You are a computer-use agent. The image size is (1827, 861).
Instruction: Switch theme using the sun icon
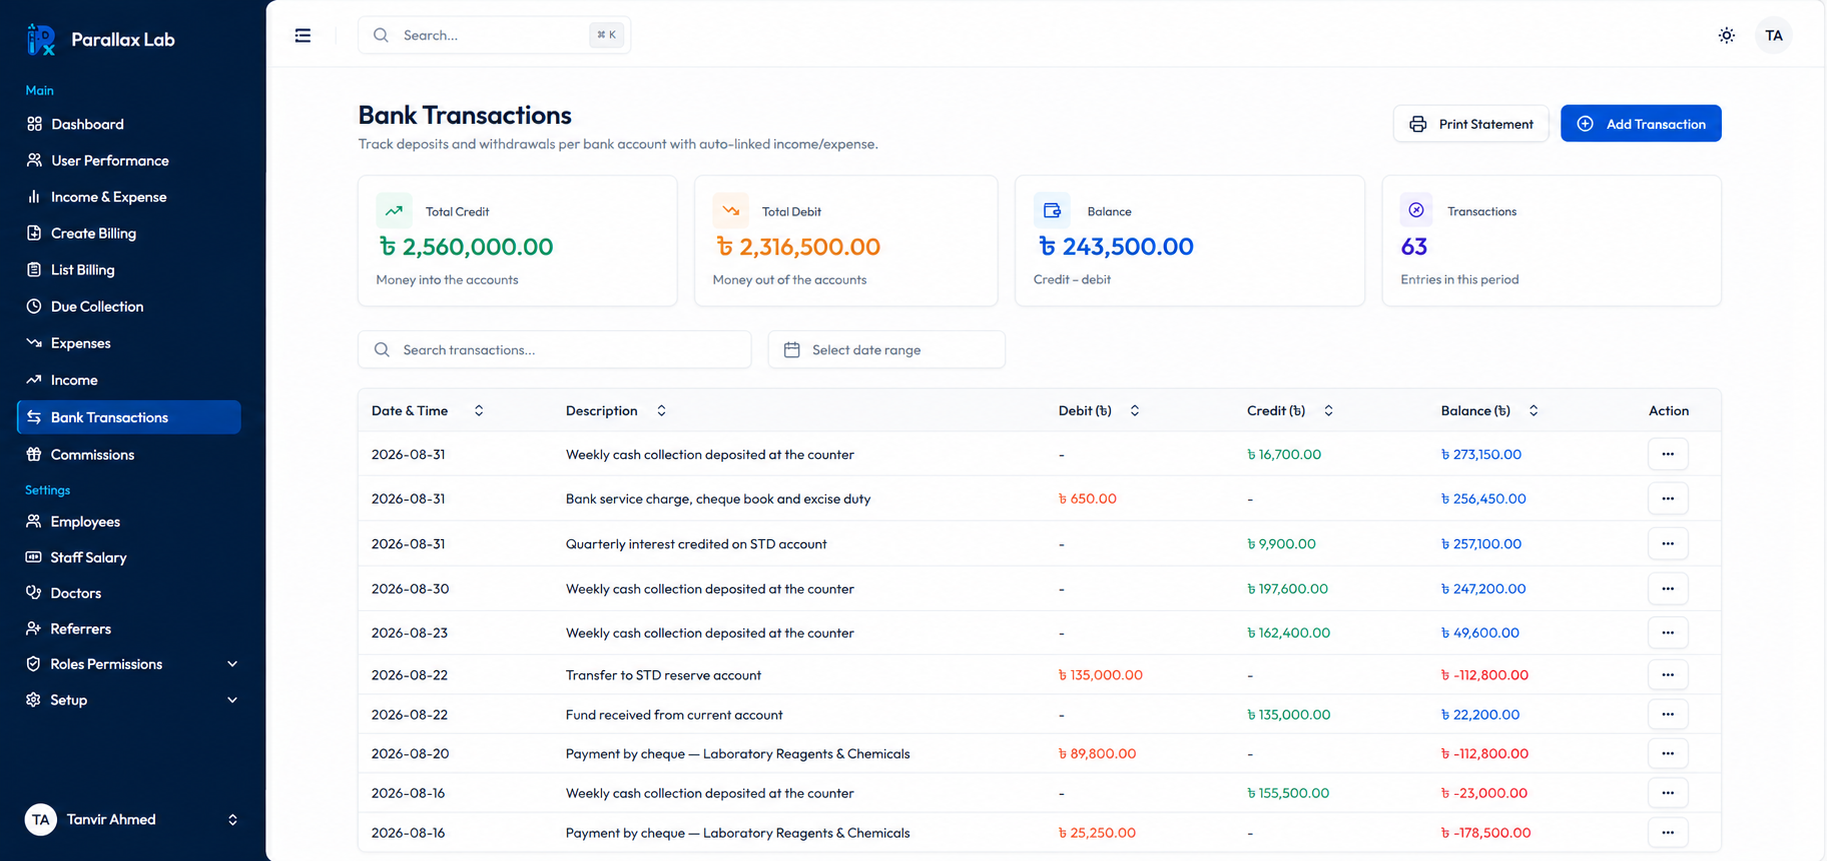pyautogui.click(x=1726, y=35)
